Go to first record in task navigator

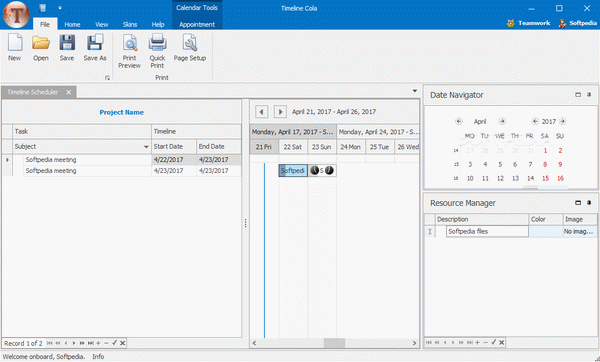pyautogui.click(x=49, y=343)
